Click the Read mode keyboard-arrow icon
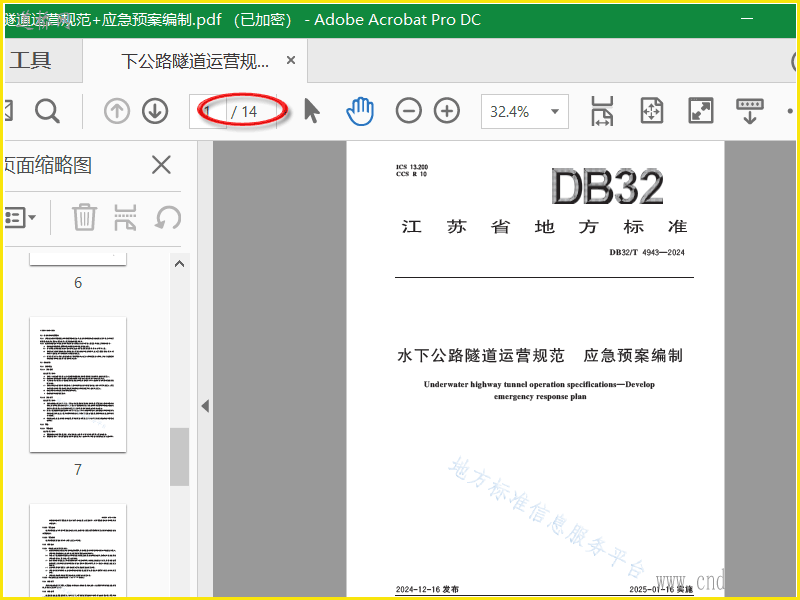Viewport: 800px width, 600px height. pyautogui.click(x=749, y=111)
